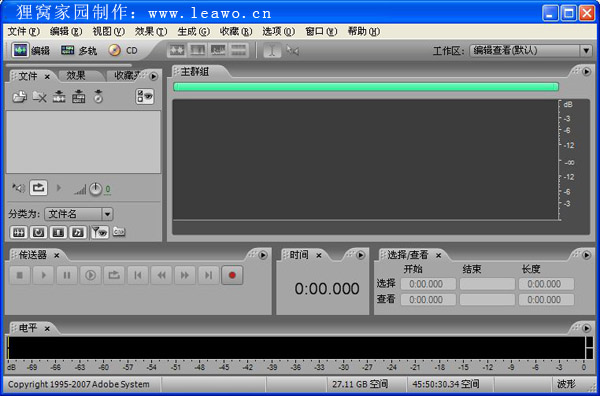Click the small preview play arrow in Files panel
The image size is (600, 396).
59,188
